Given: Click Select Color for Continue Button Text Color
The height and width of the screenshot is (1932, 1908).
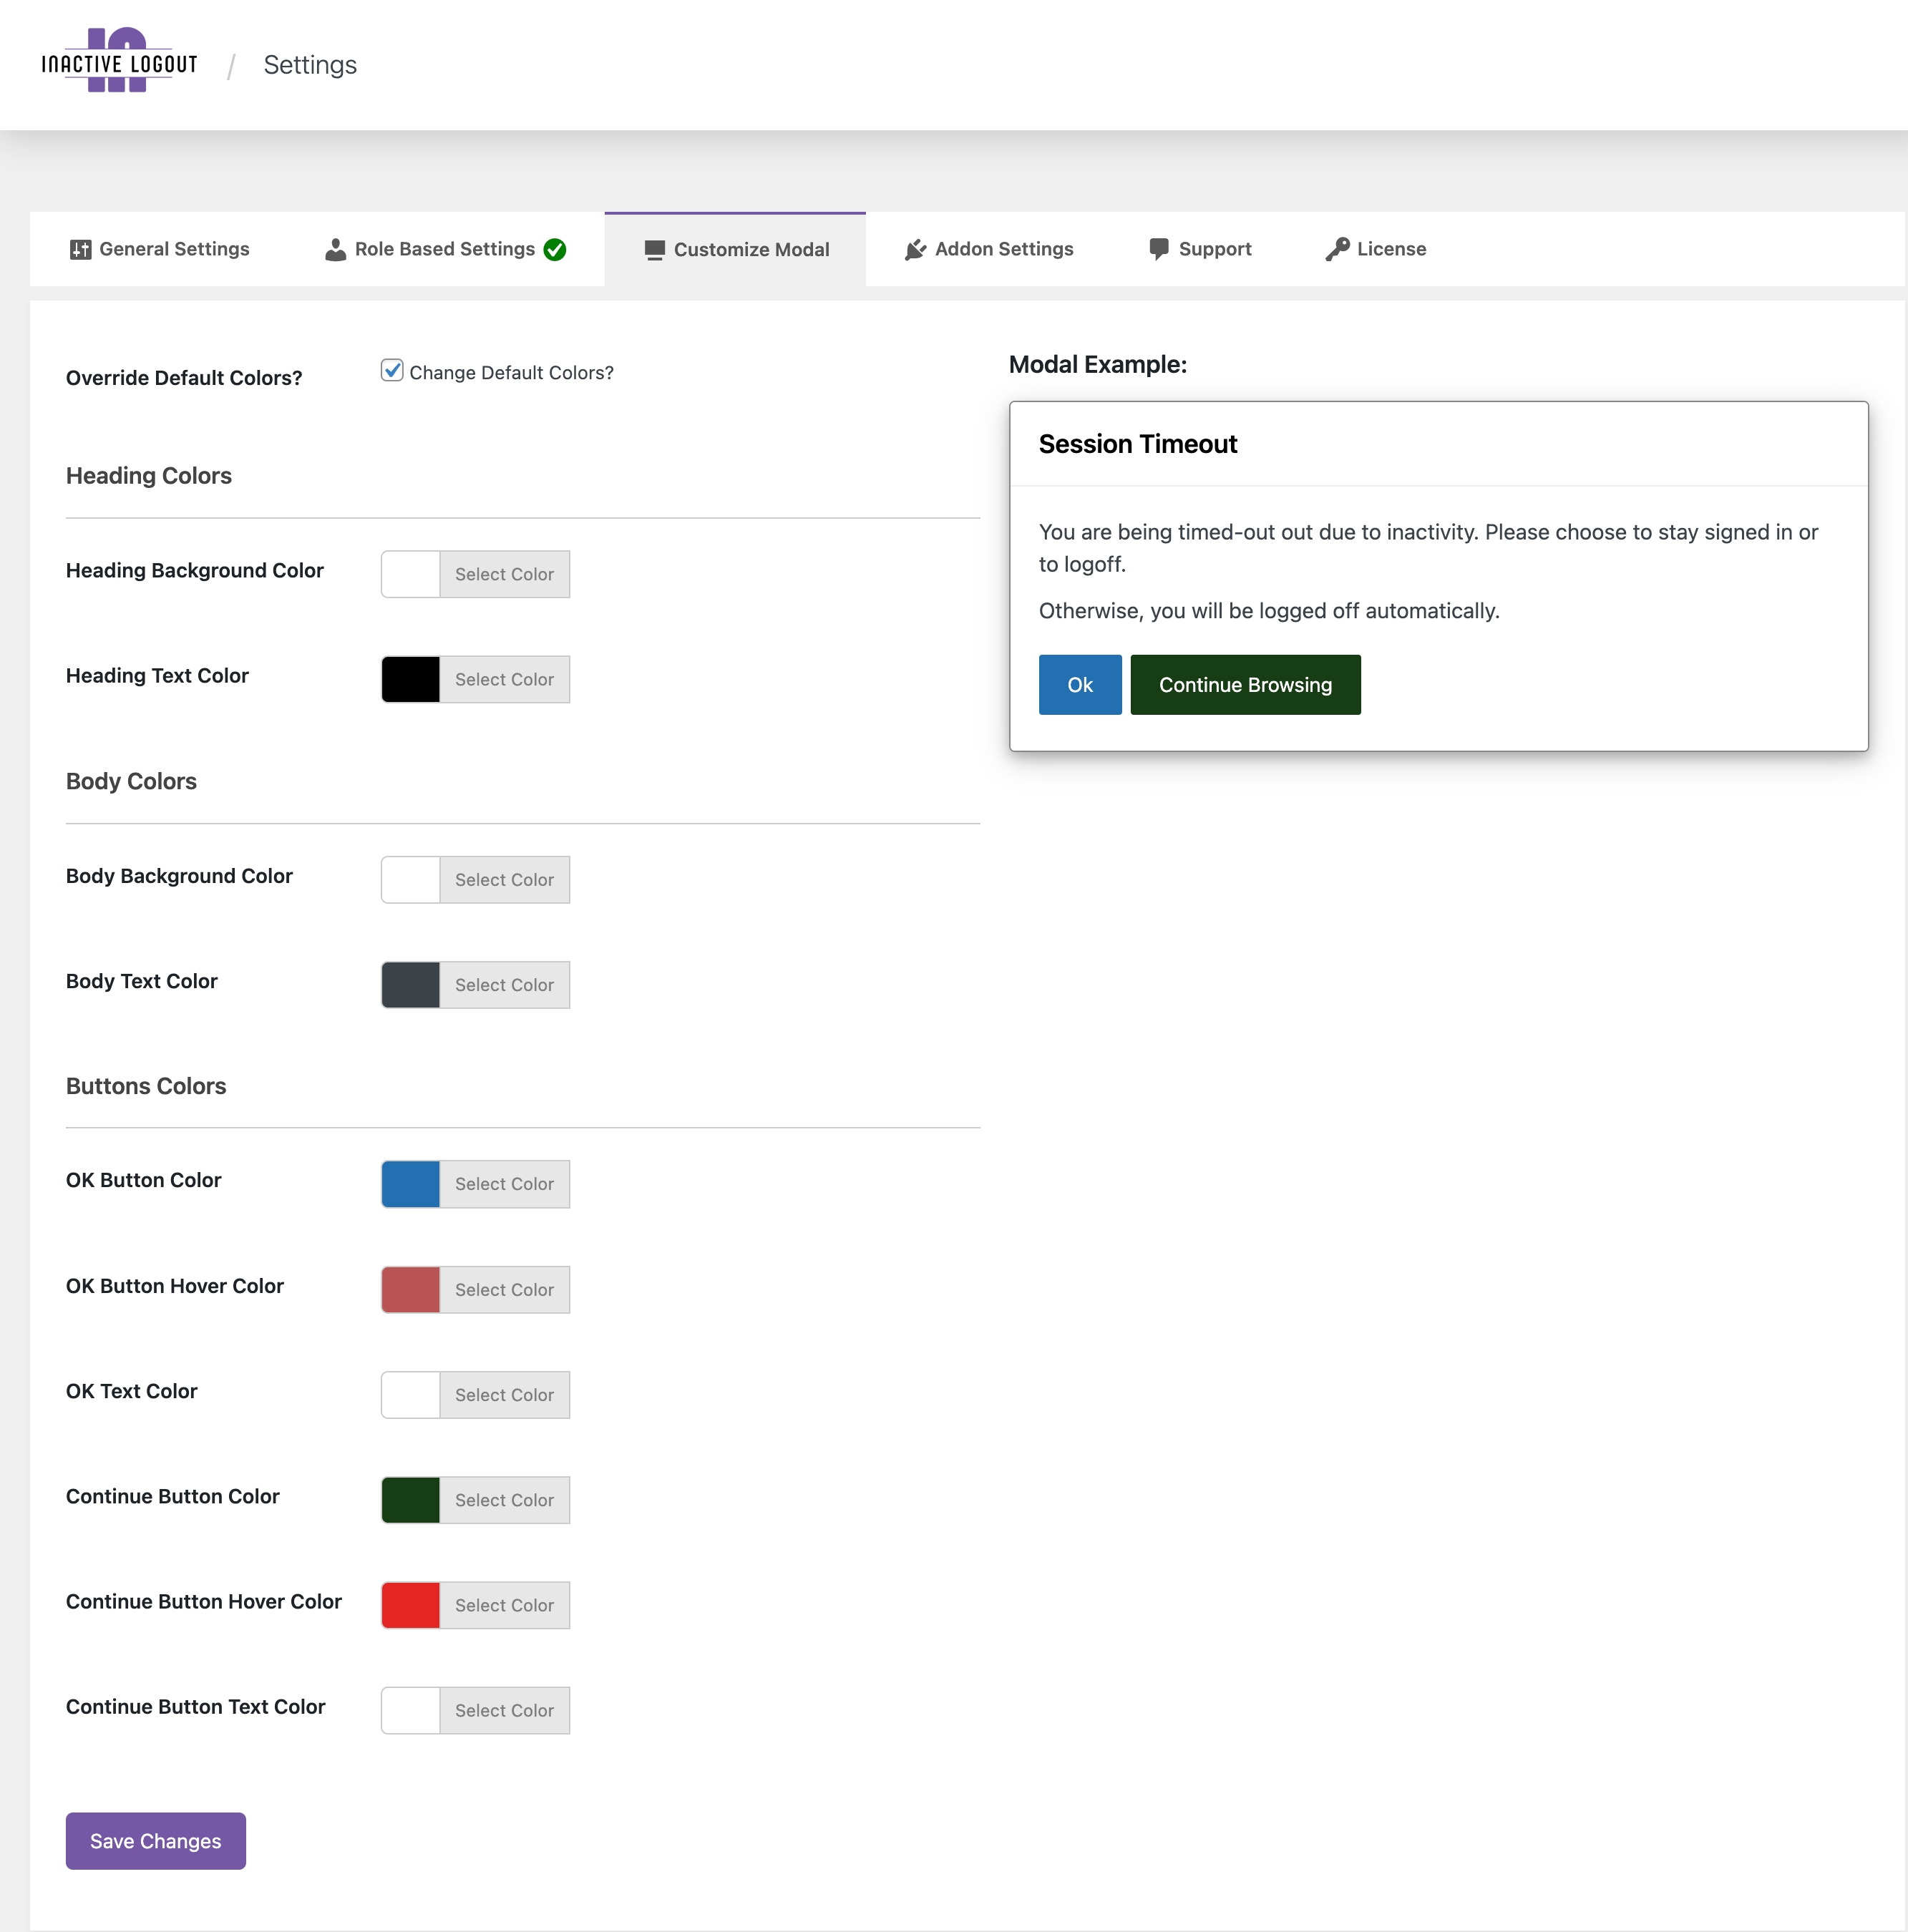Looking at the screenshot, I should pos(505,1710).
